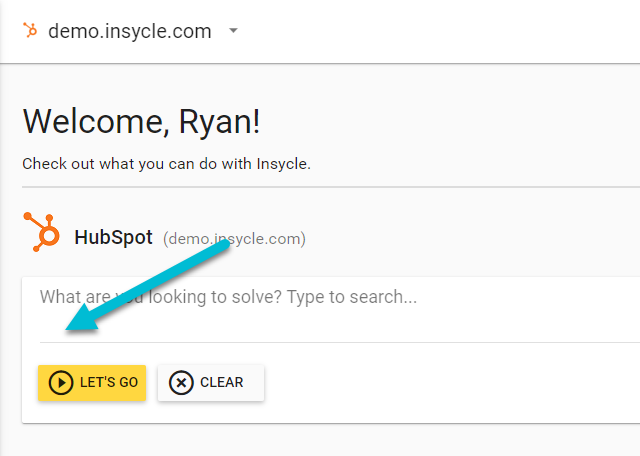Click the 'Welcome, Ryan!' heading
640x456 pixels.
[x=141, y=122]
